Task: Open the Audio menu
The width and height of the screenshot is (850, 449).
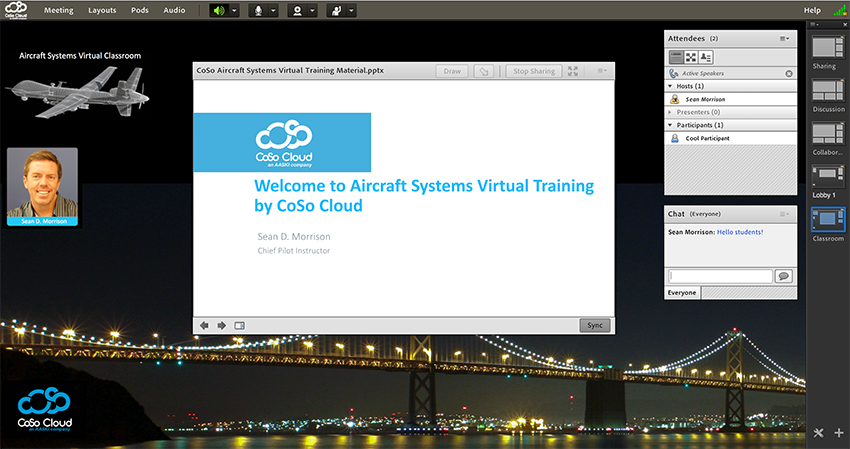Action: (x=175, y=10)
